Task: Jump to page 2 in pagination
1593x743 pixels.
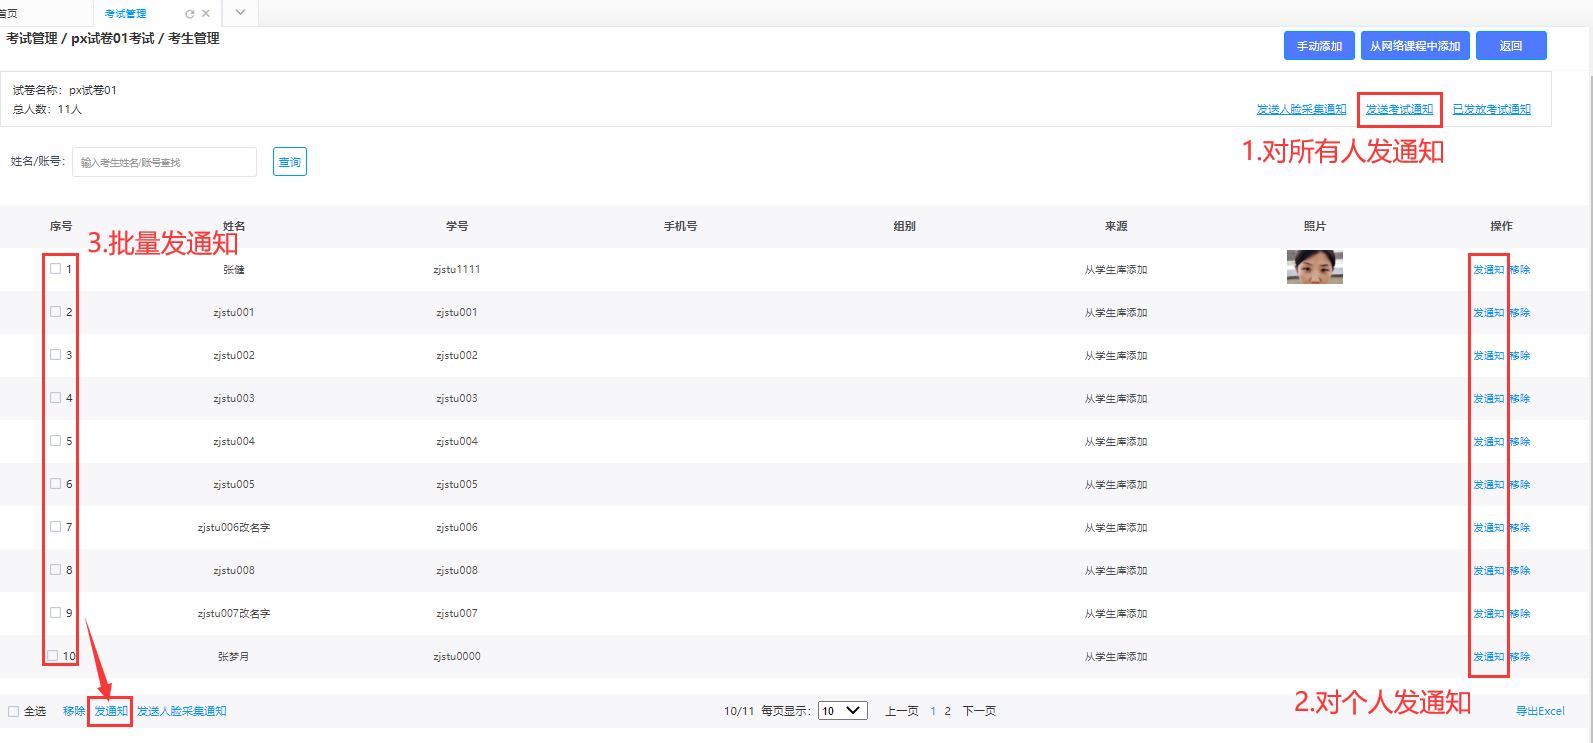Action: click(x=948, y=711)
